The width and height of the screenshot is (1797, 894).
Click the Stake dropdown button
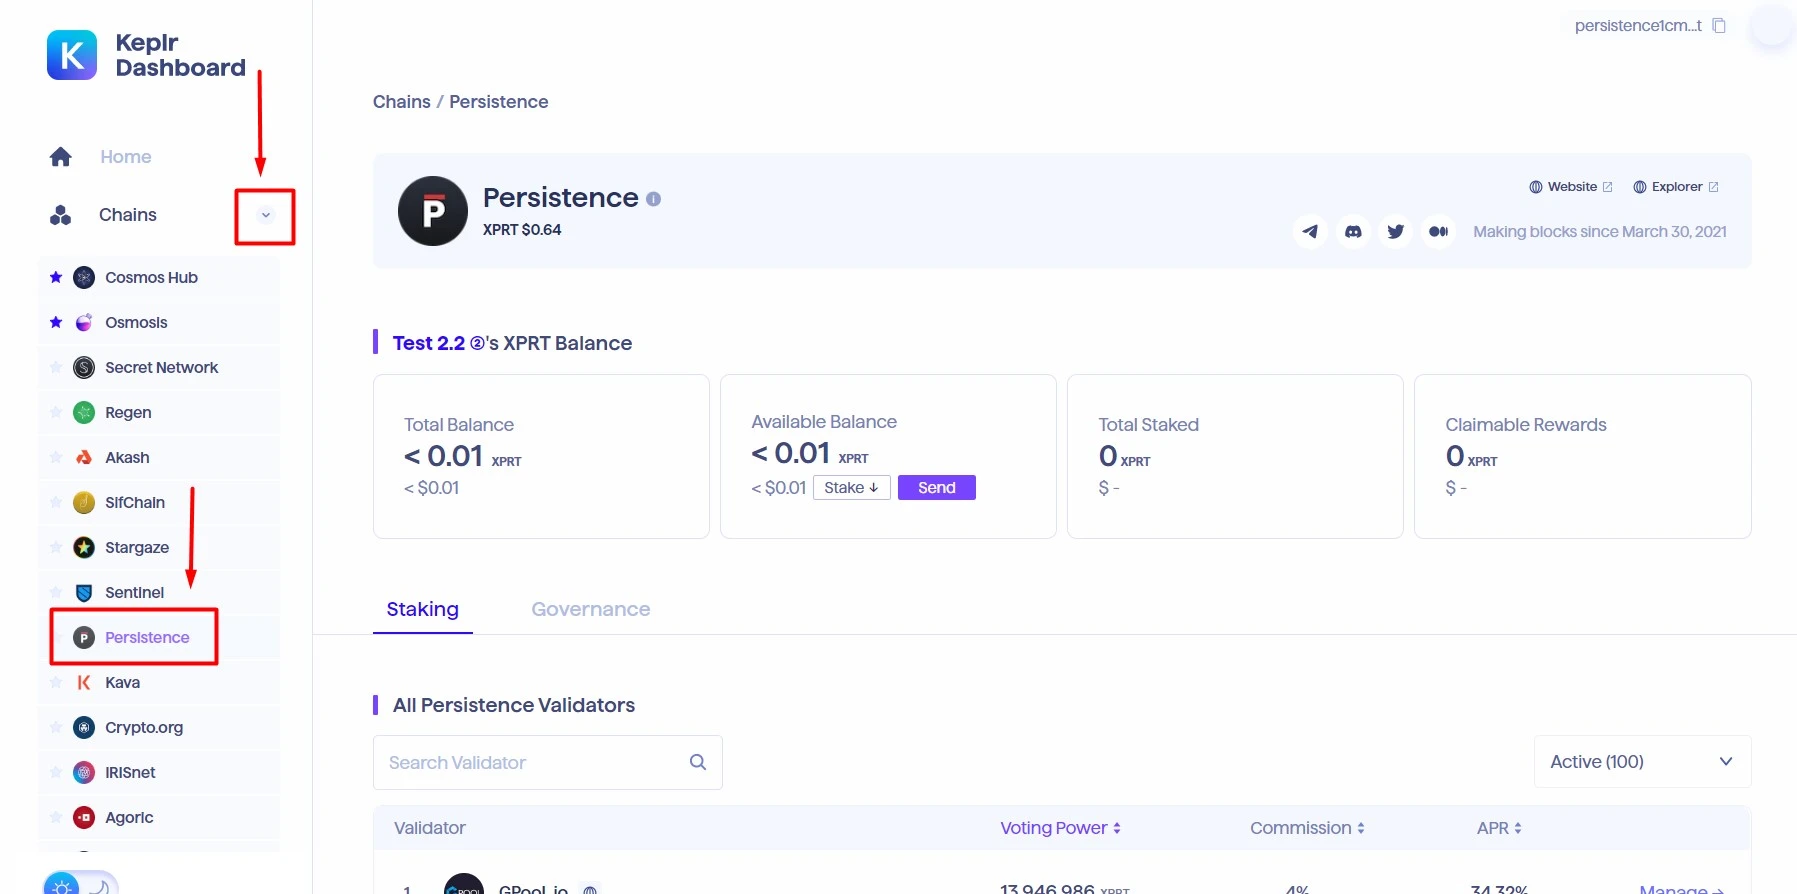point(851,487)
